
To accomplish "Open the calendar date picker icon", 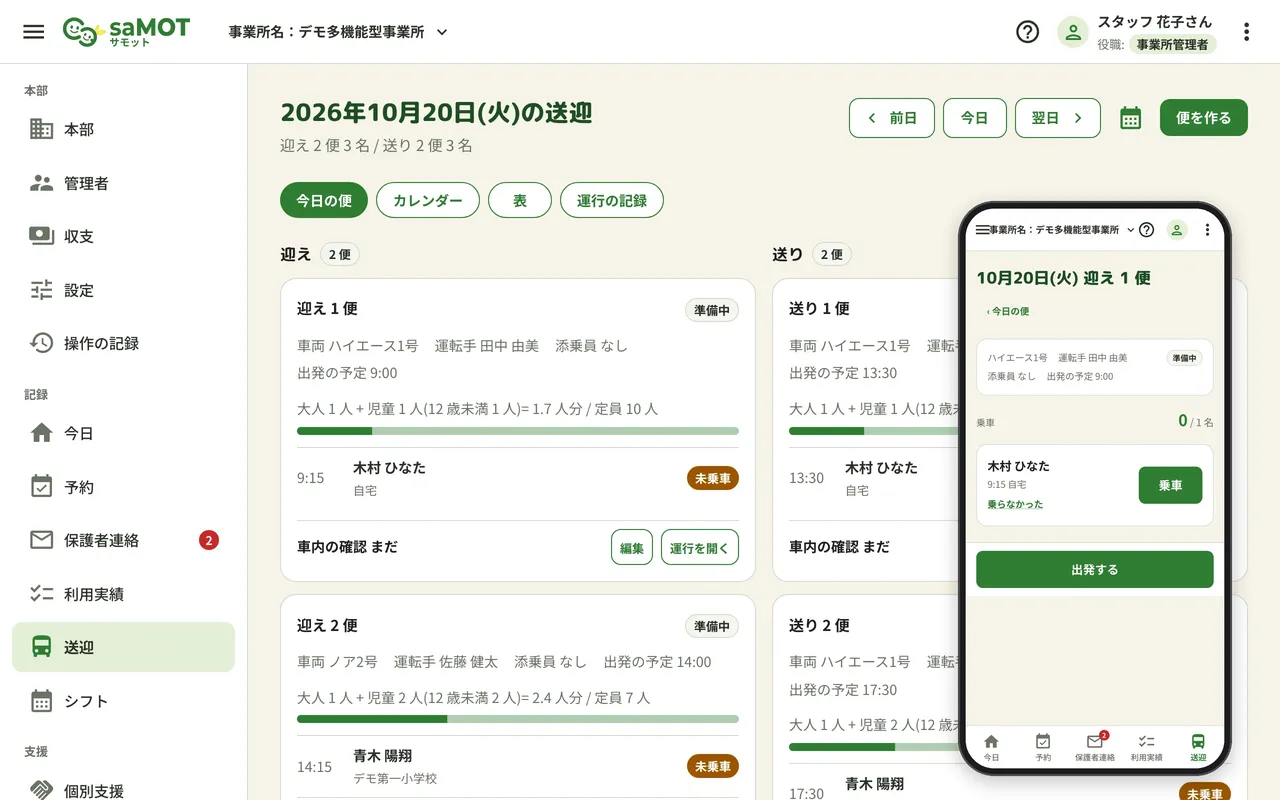I will 1130,118.
